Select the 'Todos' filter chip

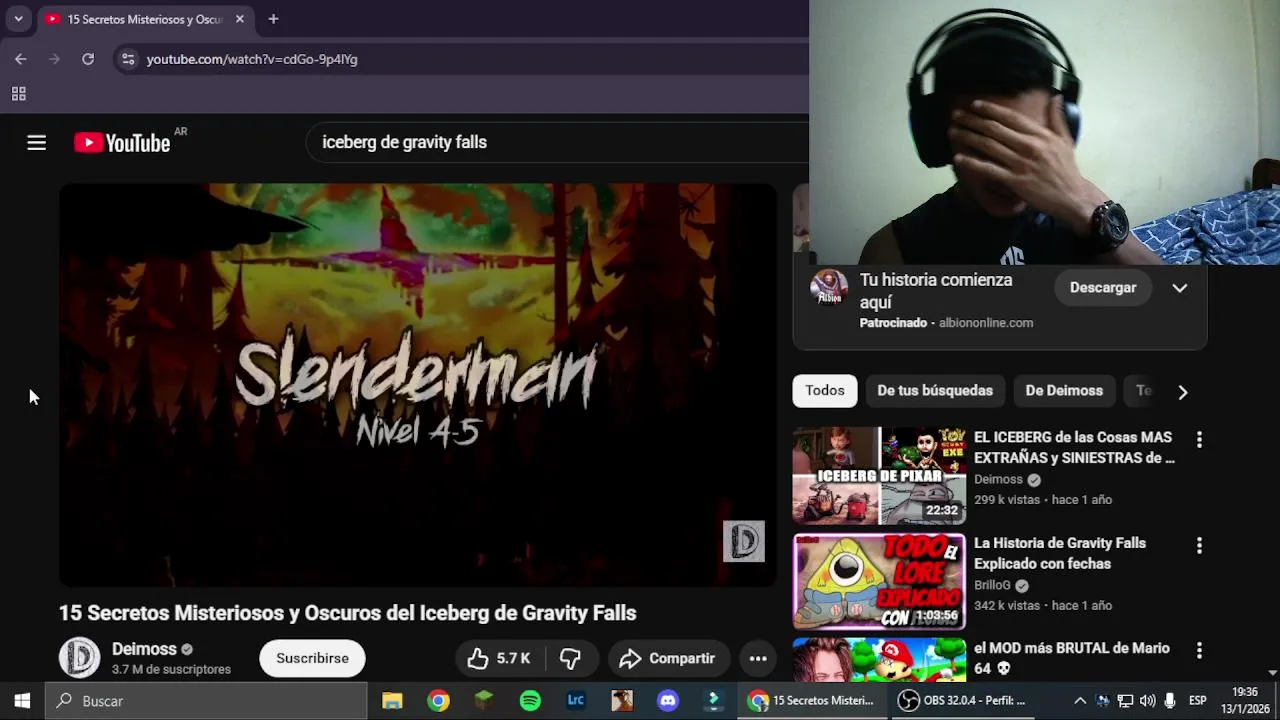coord(825,391)
